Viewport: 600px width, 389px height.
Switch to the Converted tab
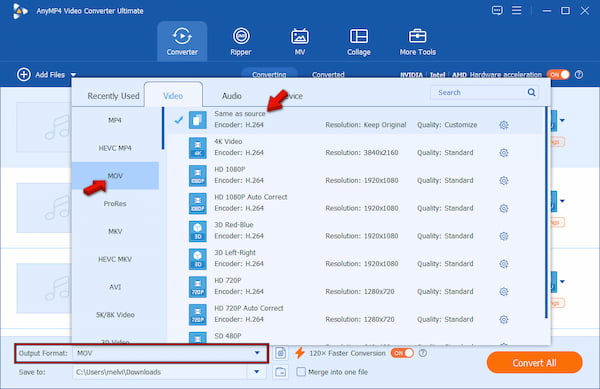328,74
